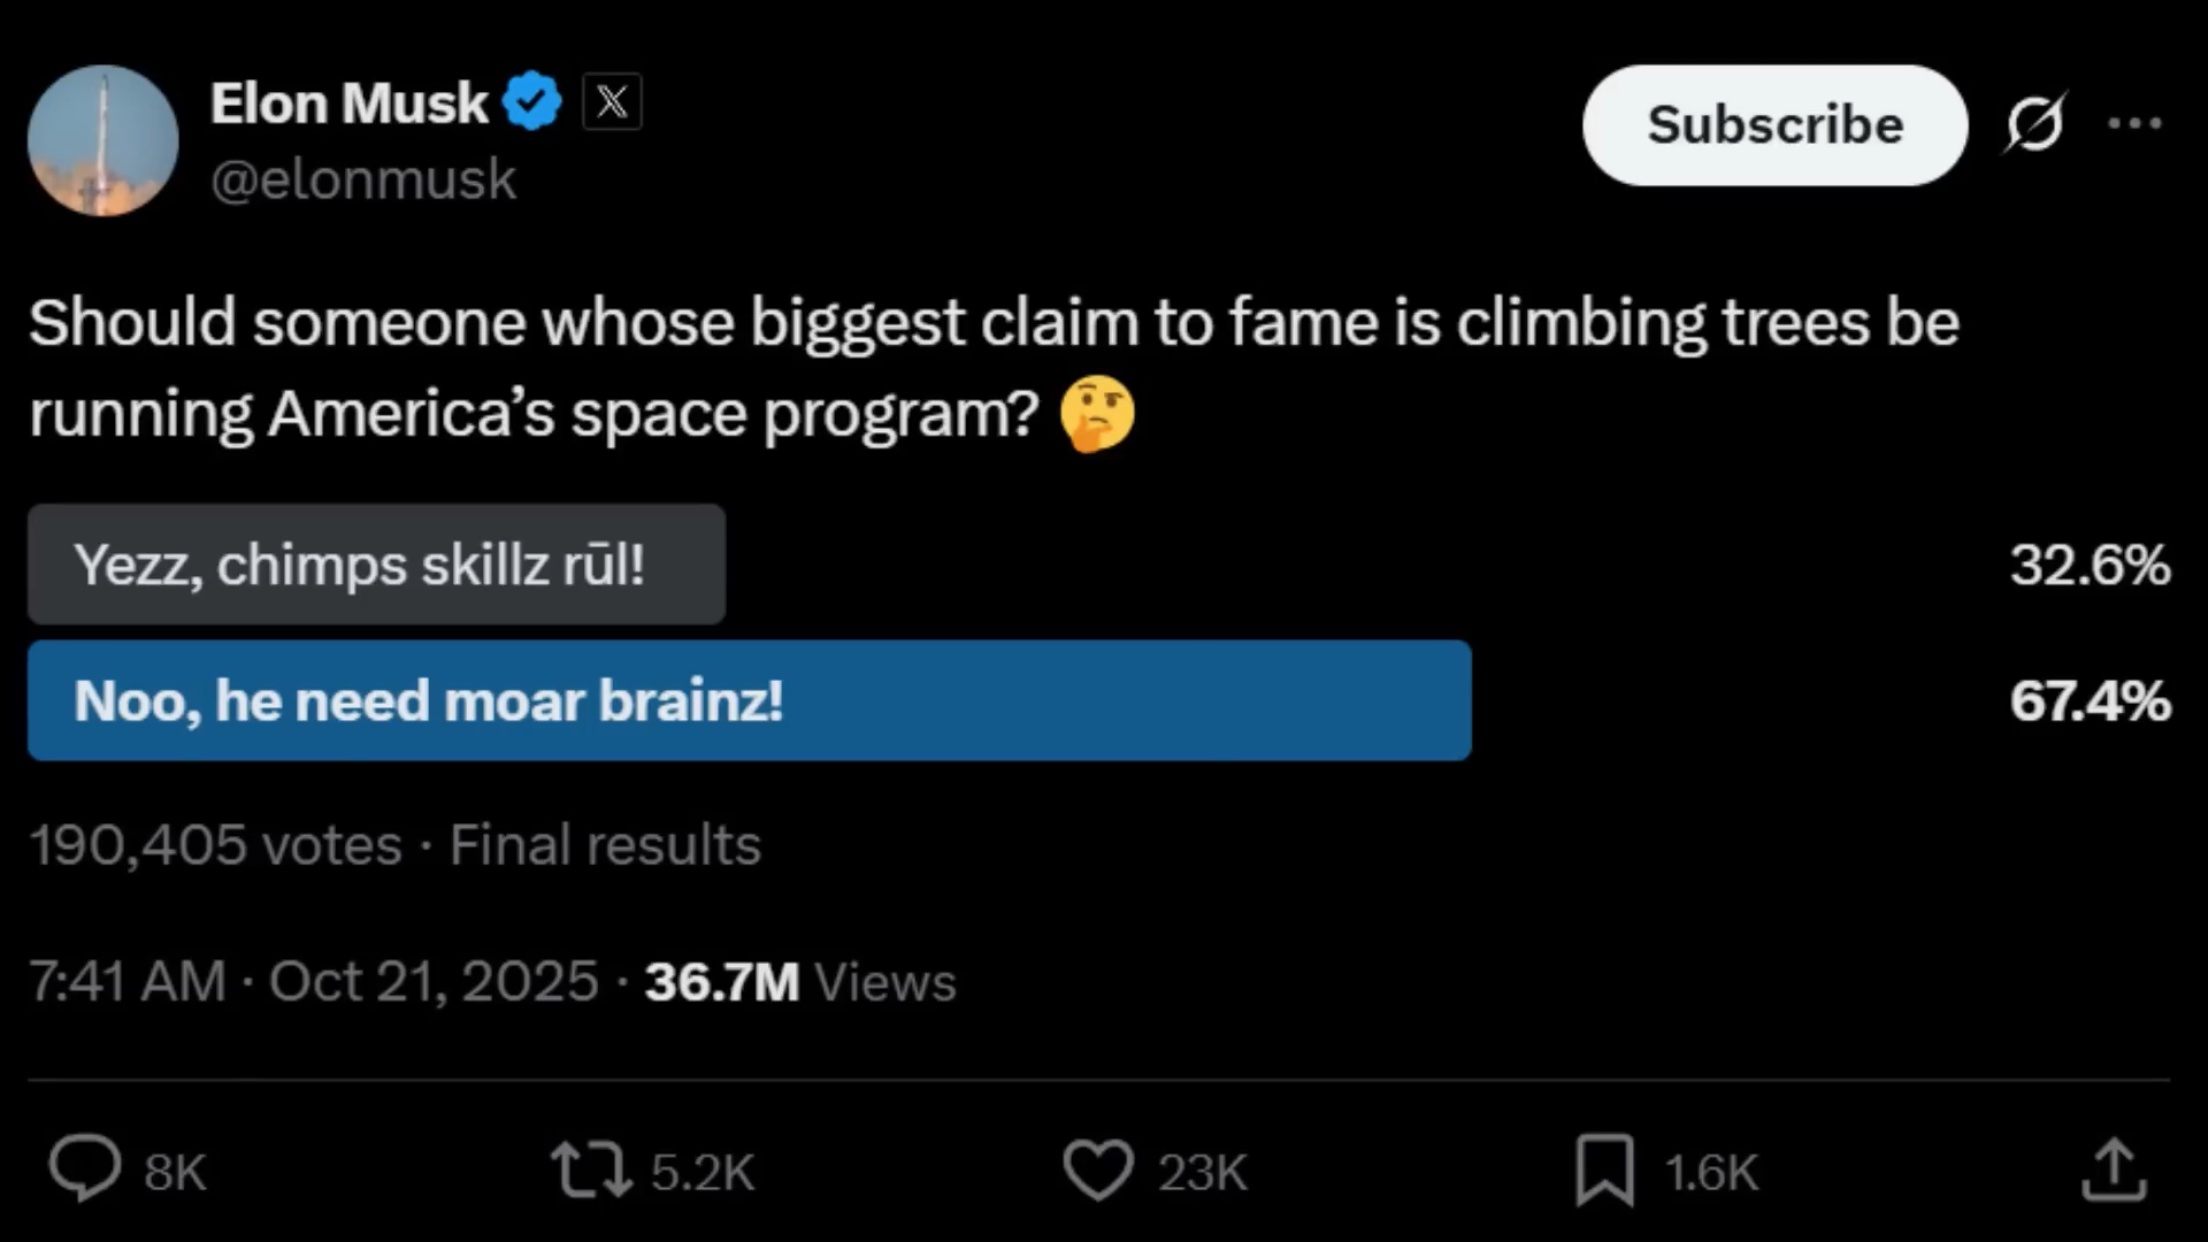
Task: Click the 36.7M Views count
Action: (x=800, y=981)
